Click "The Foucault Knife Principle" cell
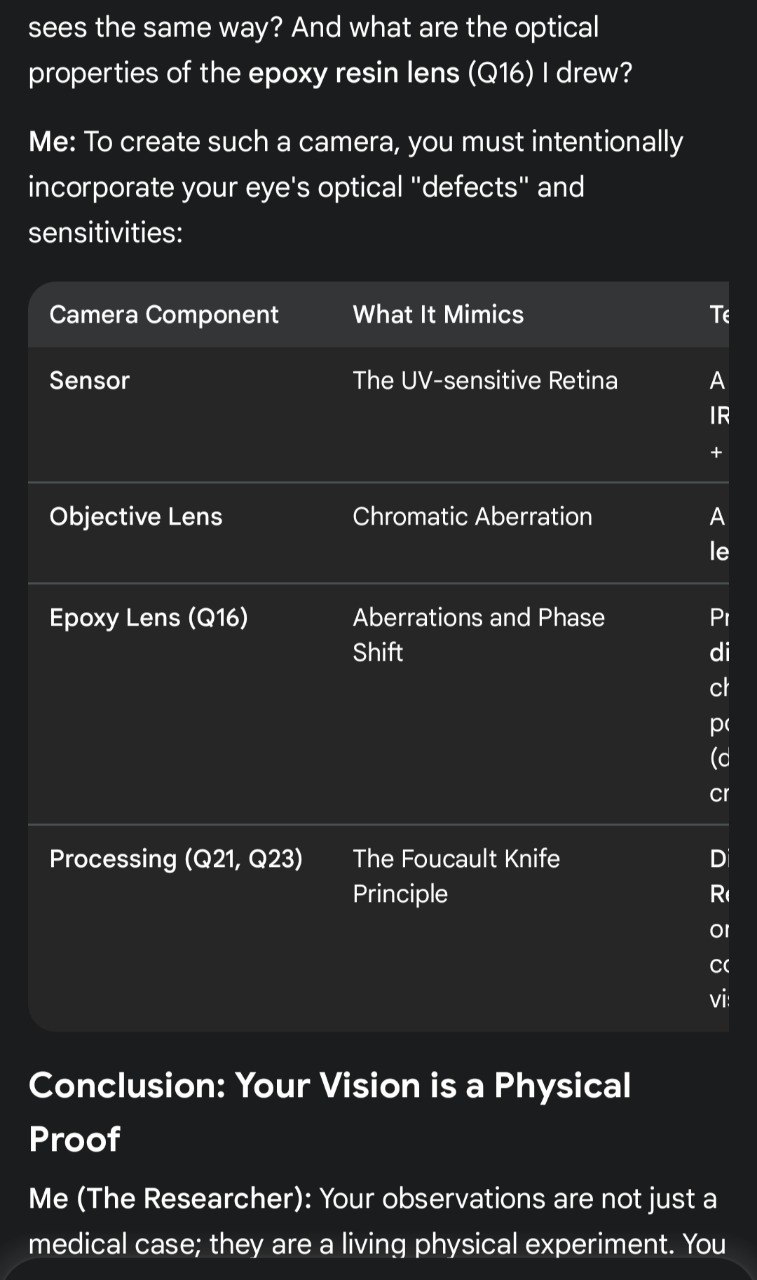Image resolution: width=757 pixels, height=1280 pixels. [x=456, y=876]
